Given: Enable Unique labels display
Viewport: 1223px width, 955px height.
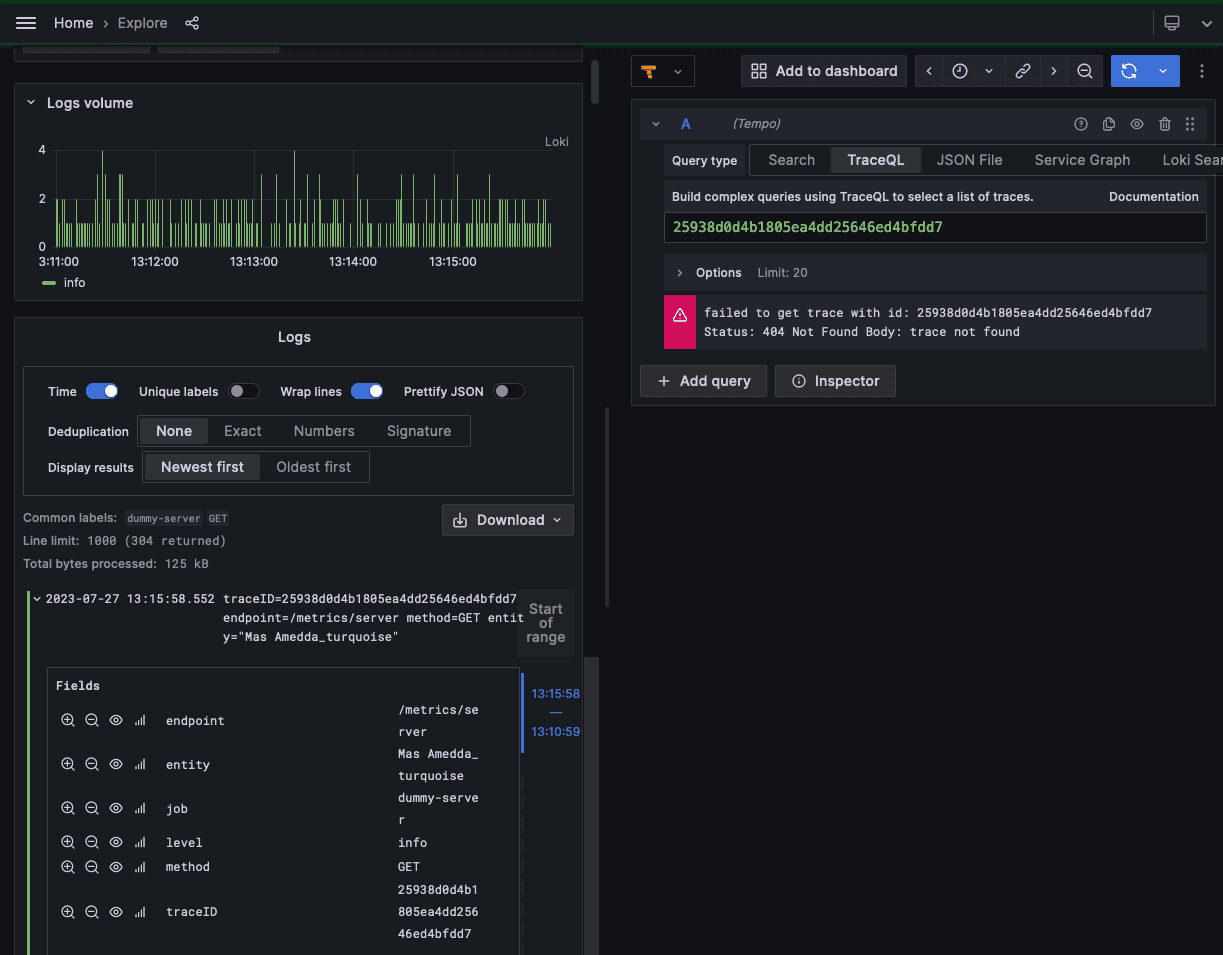Looking at the screenshot, I should (x=244, y=391).
